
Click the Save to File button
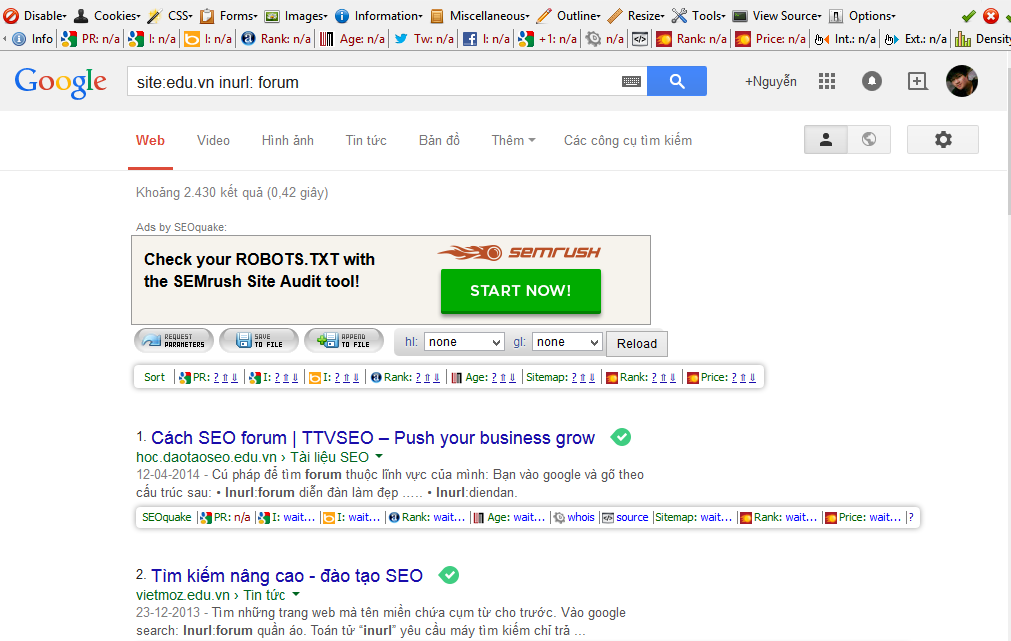point(259,340)
